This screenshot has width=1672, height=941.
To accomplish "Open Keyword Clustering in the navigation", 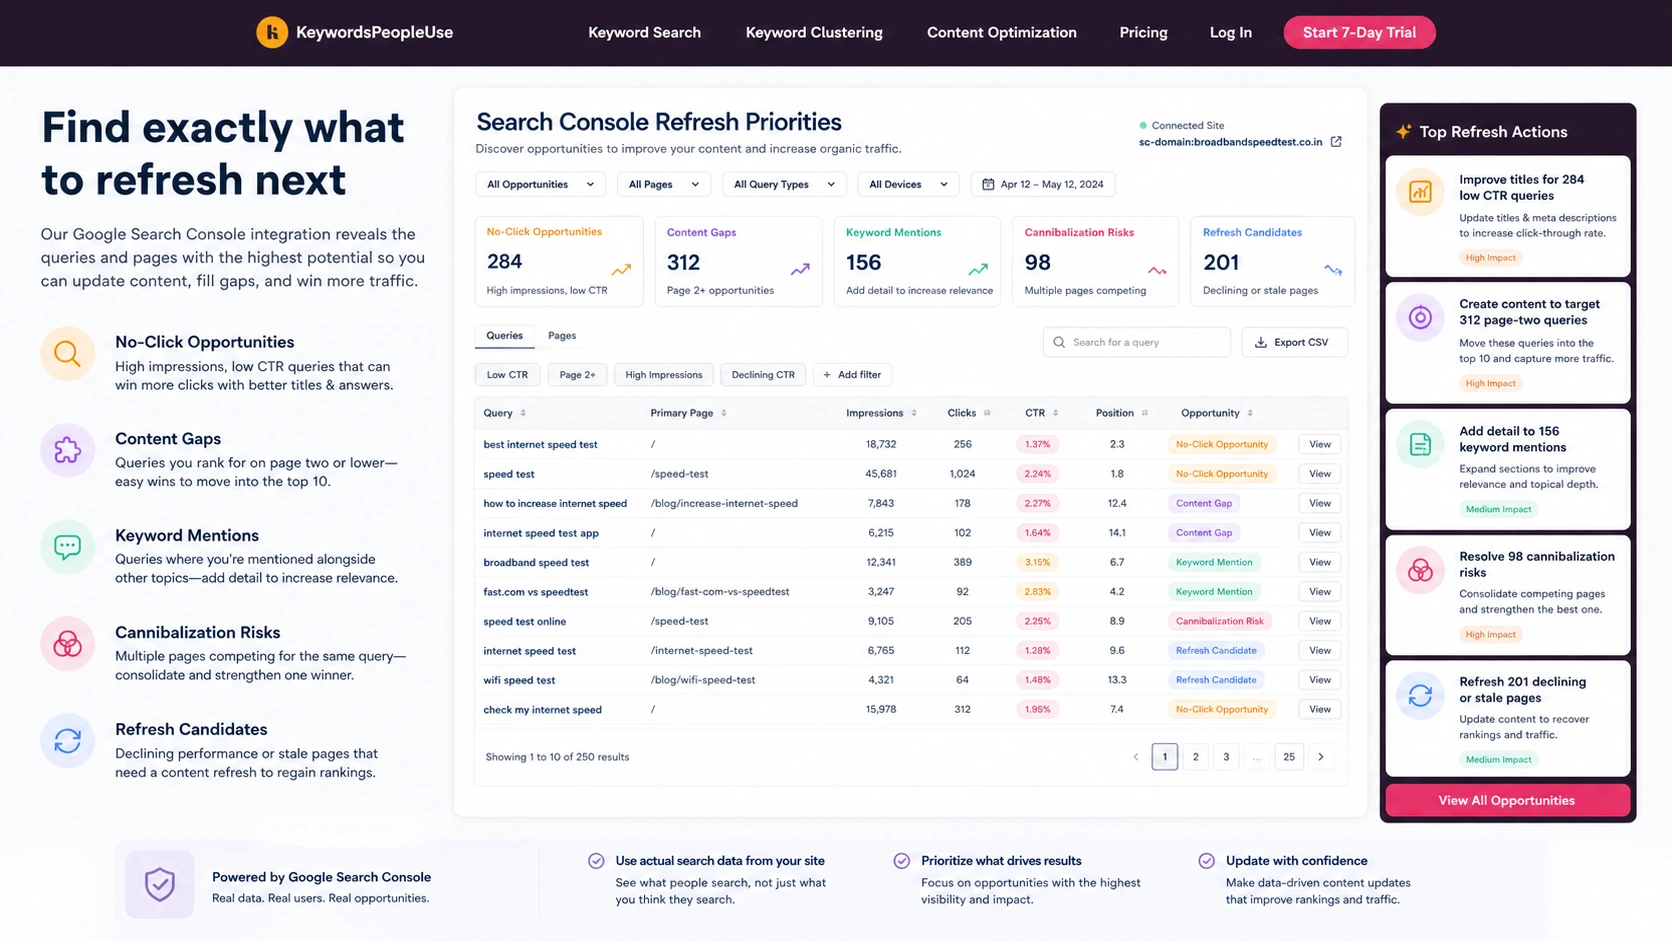I will pos(814,32).
